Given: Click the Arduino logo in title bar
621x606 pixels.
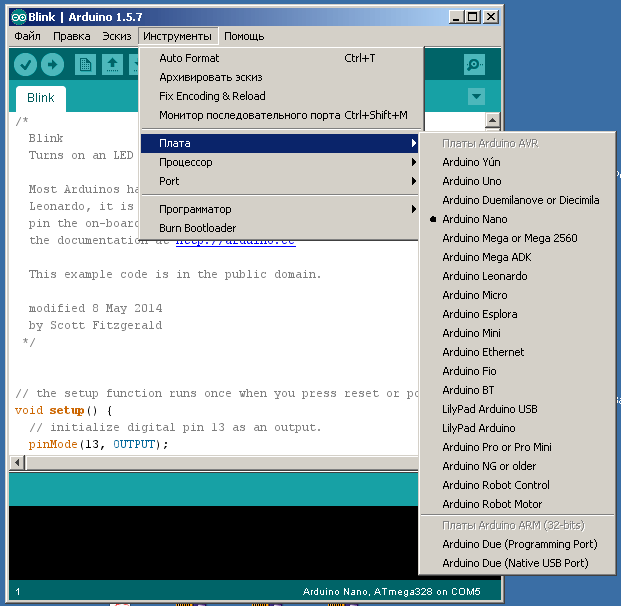Looking at the screenshot, I should coord(19,17).
